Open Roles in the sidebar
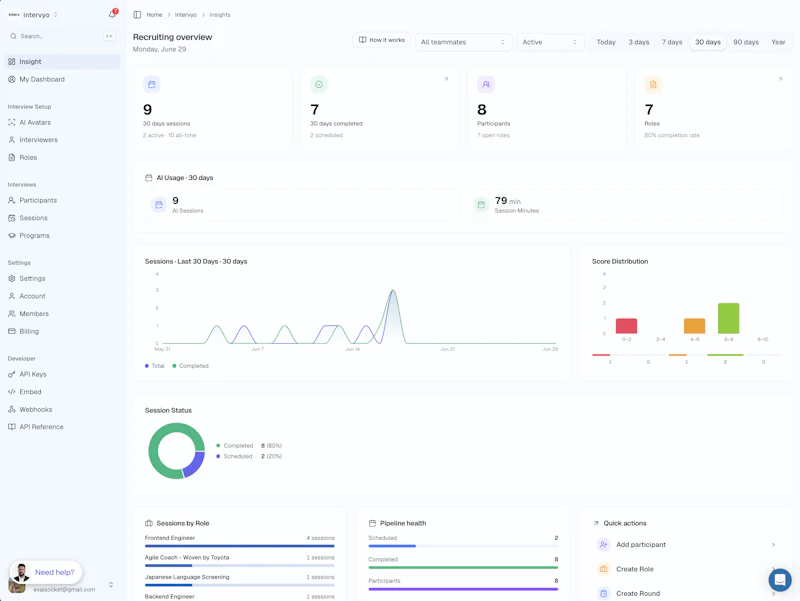800x601 pixels. pos(28,158)
